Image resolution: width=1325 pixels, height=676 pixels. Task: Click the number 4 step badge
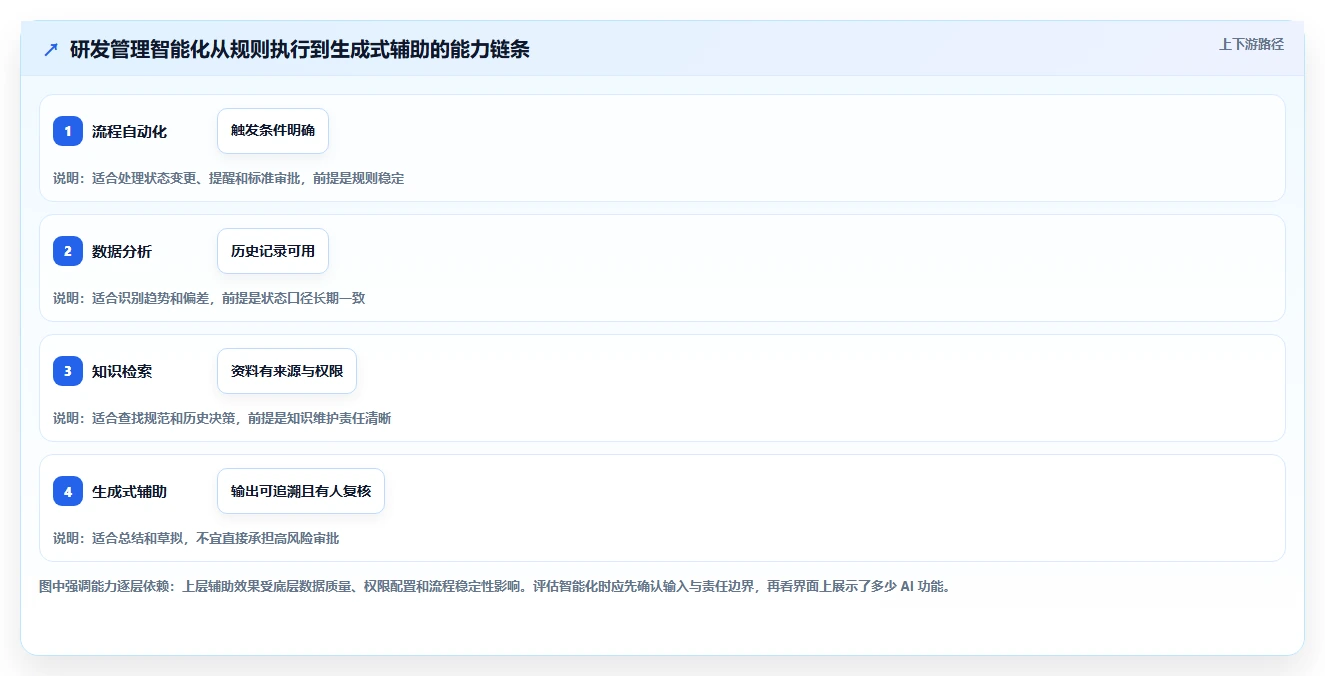coord(68,491)
